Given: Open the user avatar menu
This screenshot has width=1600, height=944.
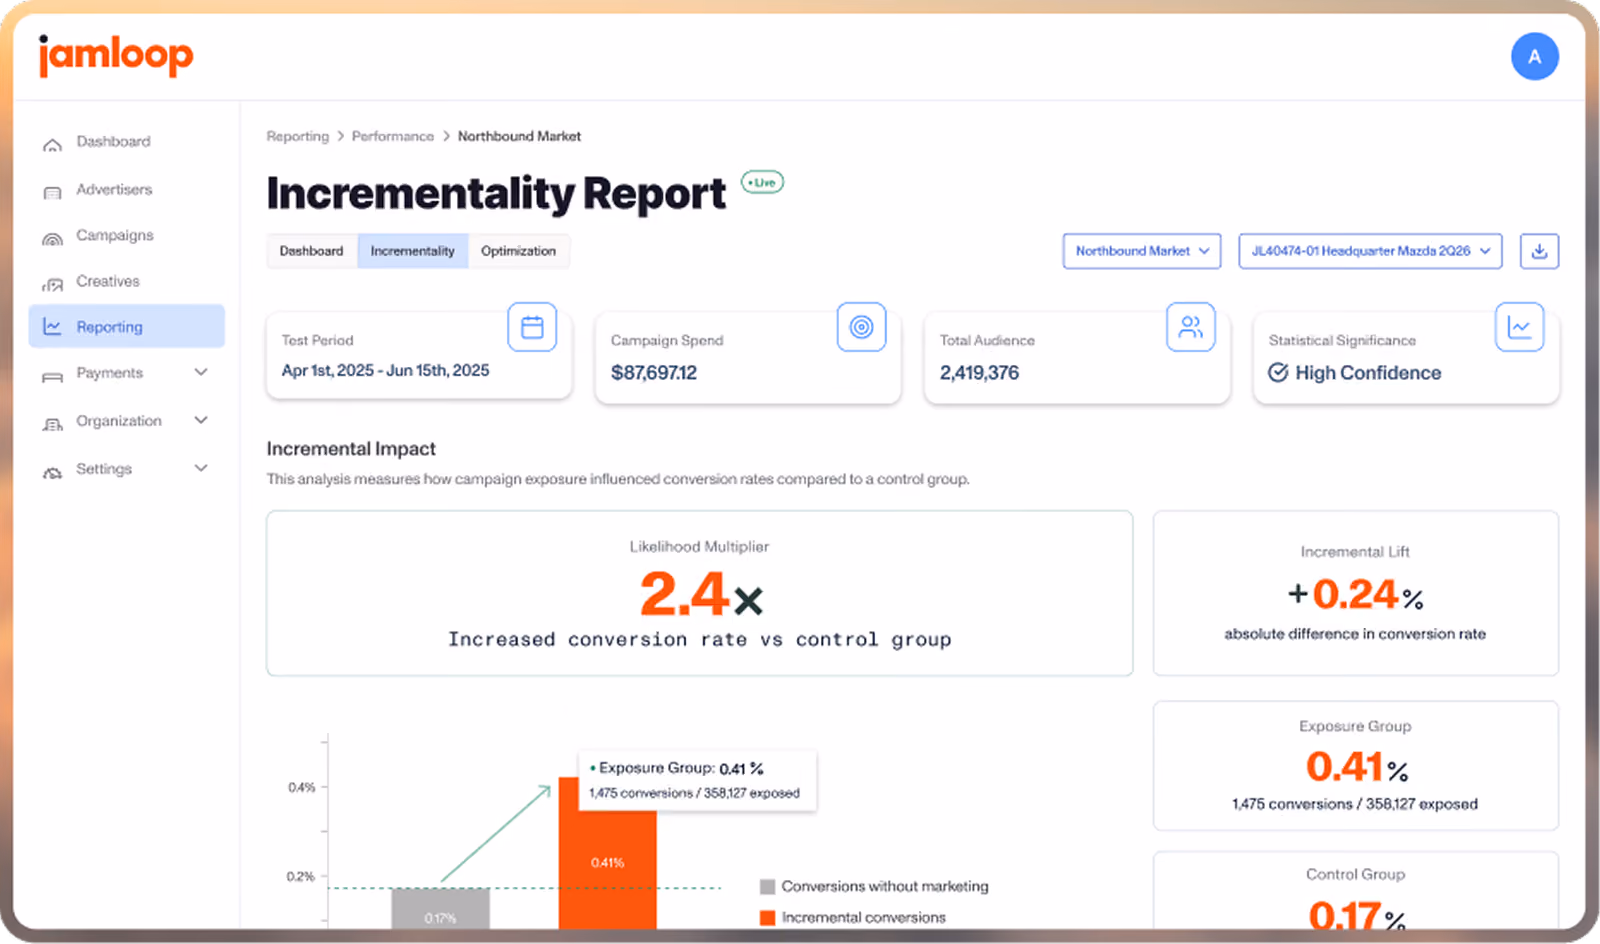Looking at the screenshot, I should (x=1534, y=56).
